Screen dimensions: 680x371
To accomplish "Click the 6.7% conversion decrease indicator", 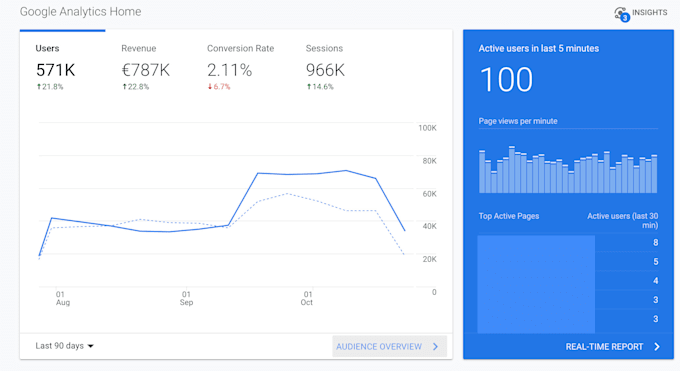I will click(219, 87).
